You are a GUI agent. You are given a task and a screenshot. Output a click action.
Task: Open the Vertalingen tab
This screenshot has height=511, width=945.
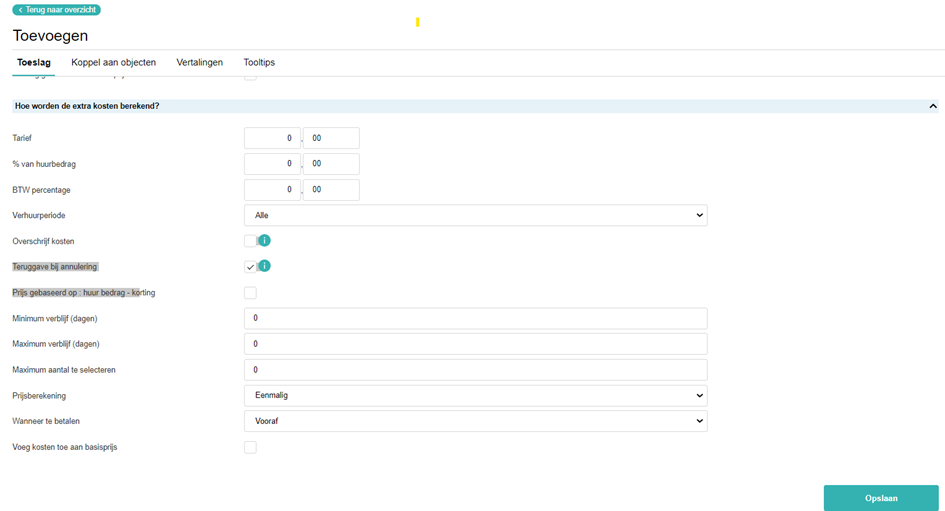pyautogui.click(x=199, y=63)
